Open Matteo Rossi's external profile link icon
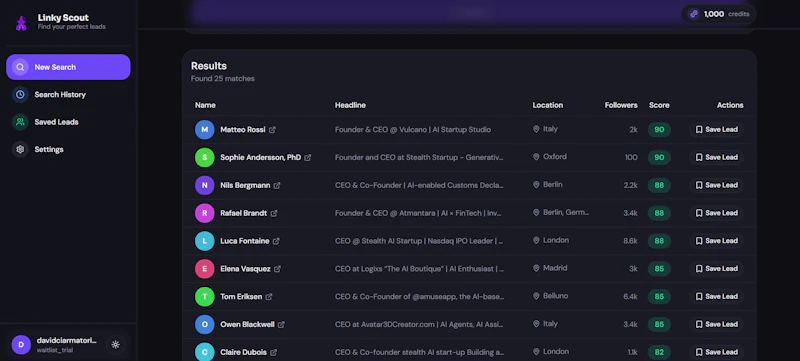 coord(272,130)
